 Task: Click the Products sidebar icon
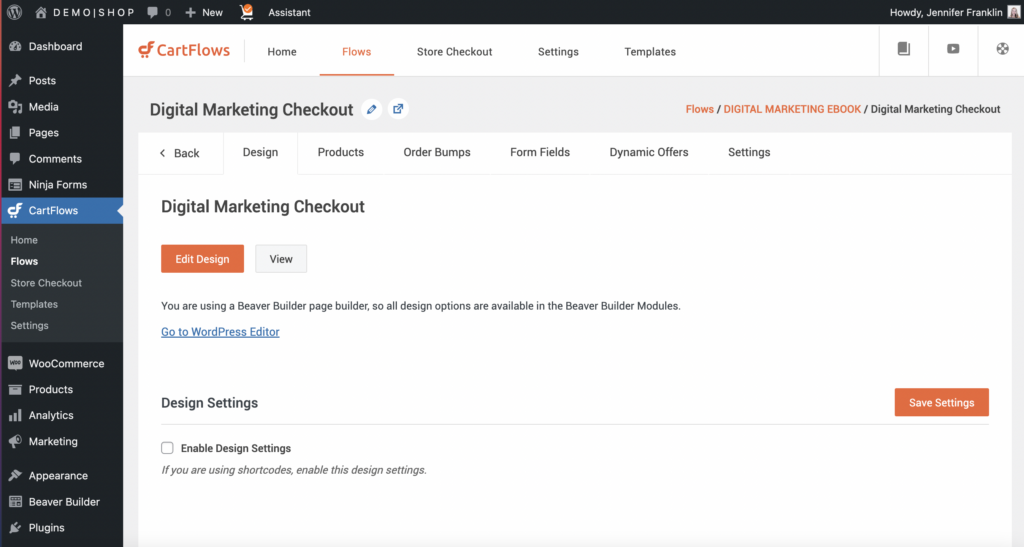coord(15,389)
